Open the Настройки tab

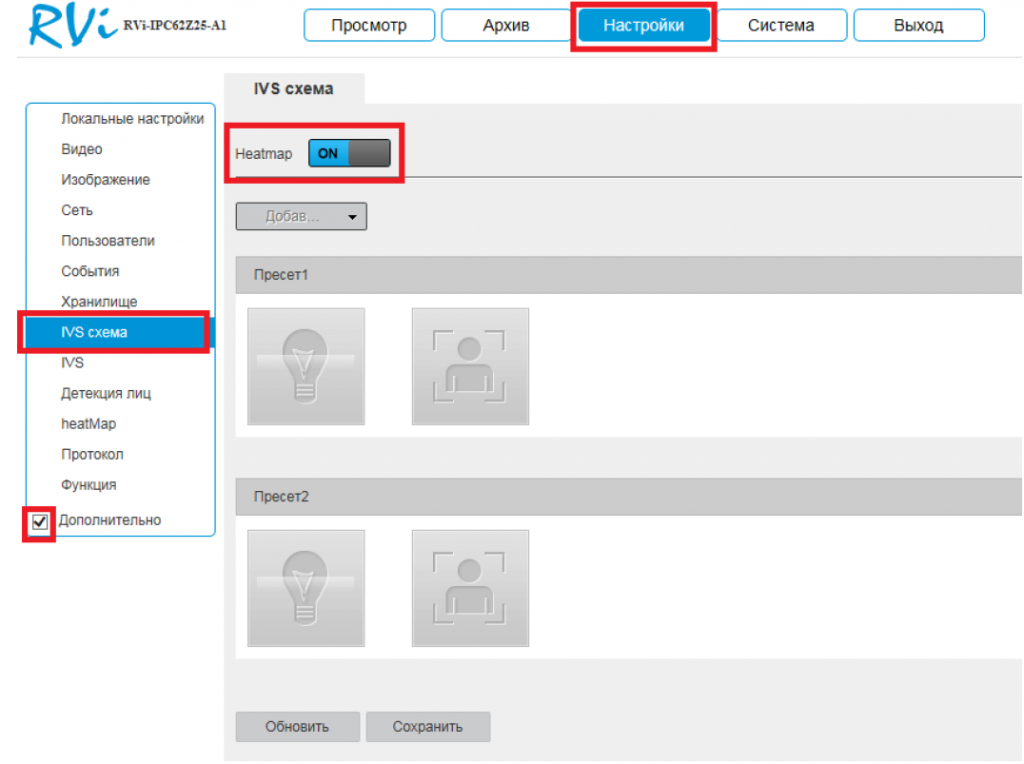click(643, 26)
